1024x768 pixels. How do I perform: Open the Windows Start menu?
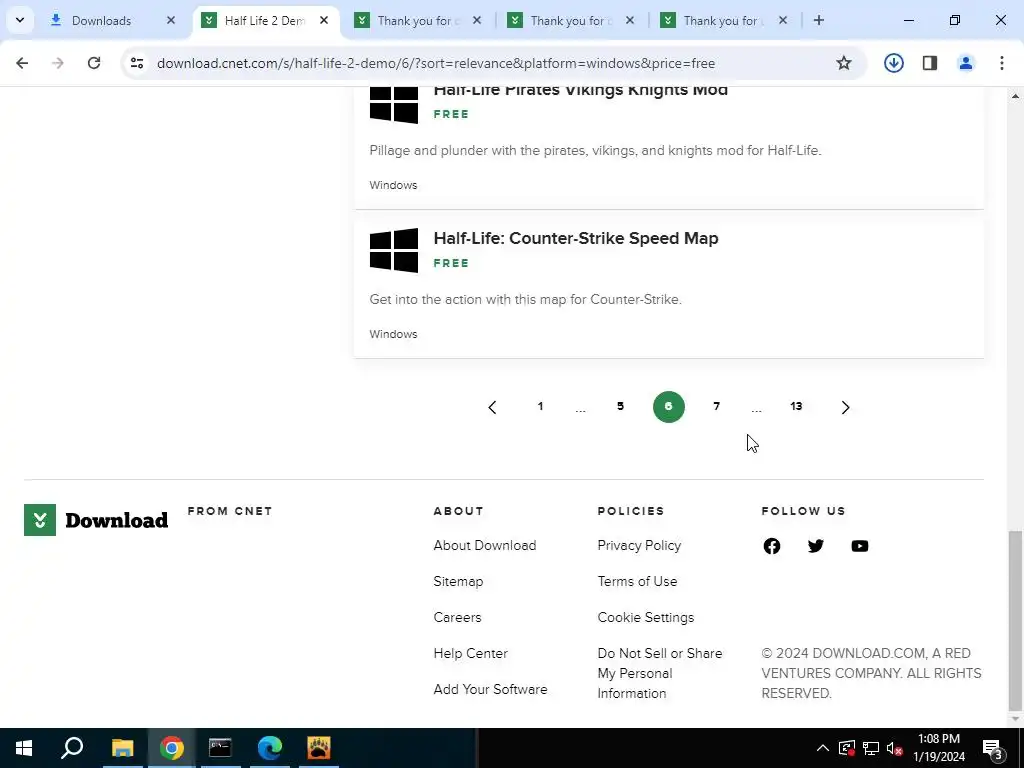24,748
